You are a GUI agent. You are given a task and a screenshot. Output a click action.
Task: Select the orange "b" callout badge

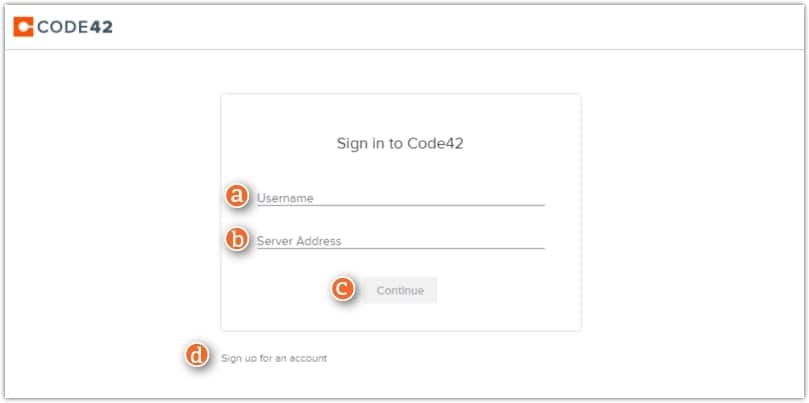237,240
